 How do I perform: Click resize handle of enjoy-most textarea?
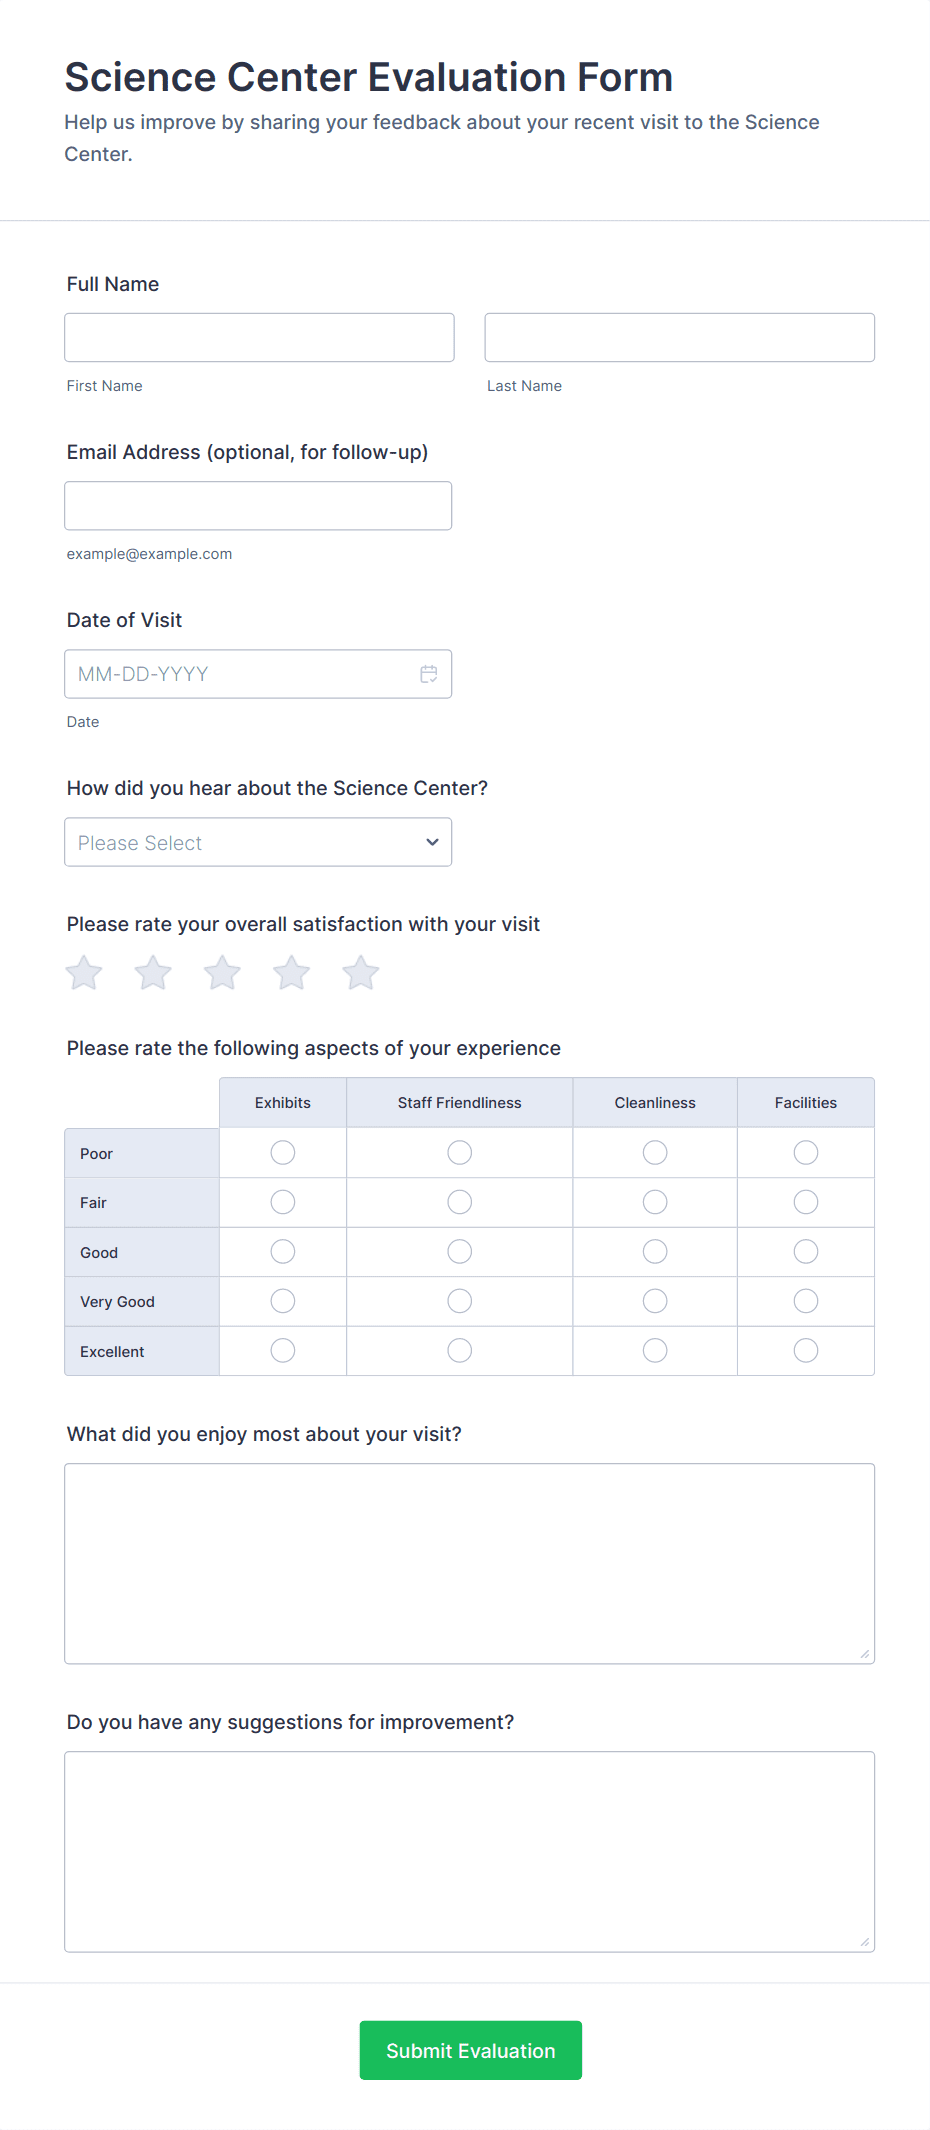pos(864,1654)
